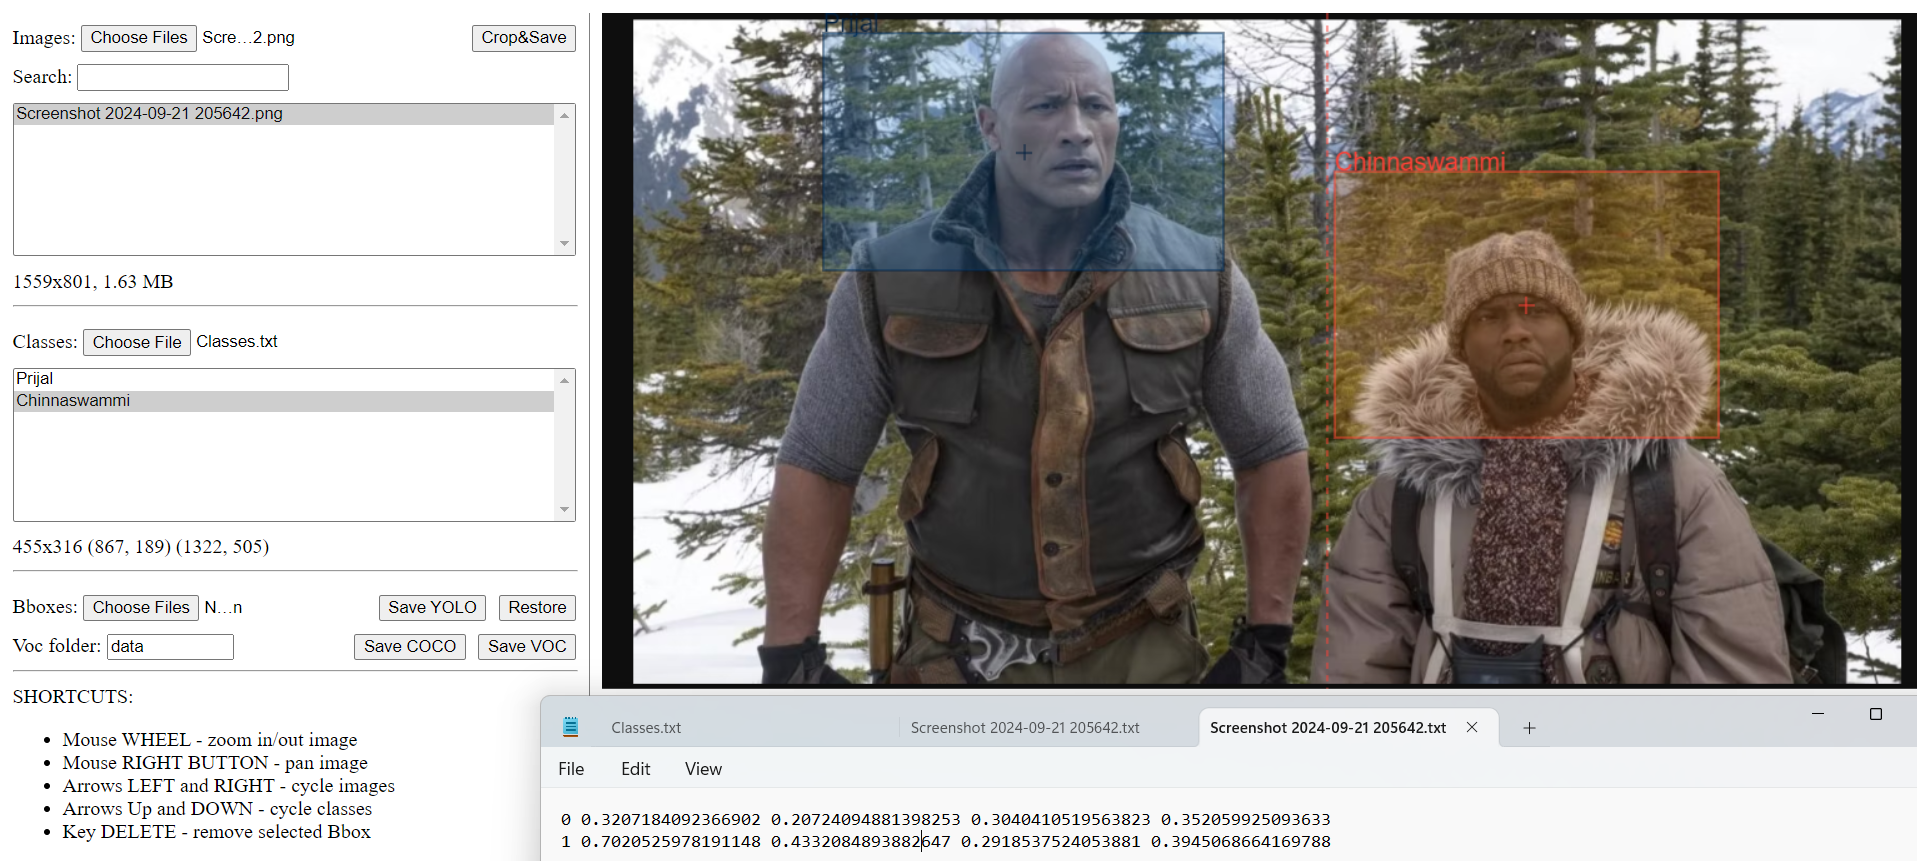Click down arrow of image list scrollbar
Screen dimensions: 1917x861
pos(565,244)
